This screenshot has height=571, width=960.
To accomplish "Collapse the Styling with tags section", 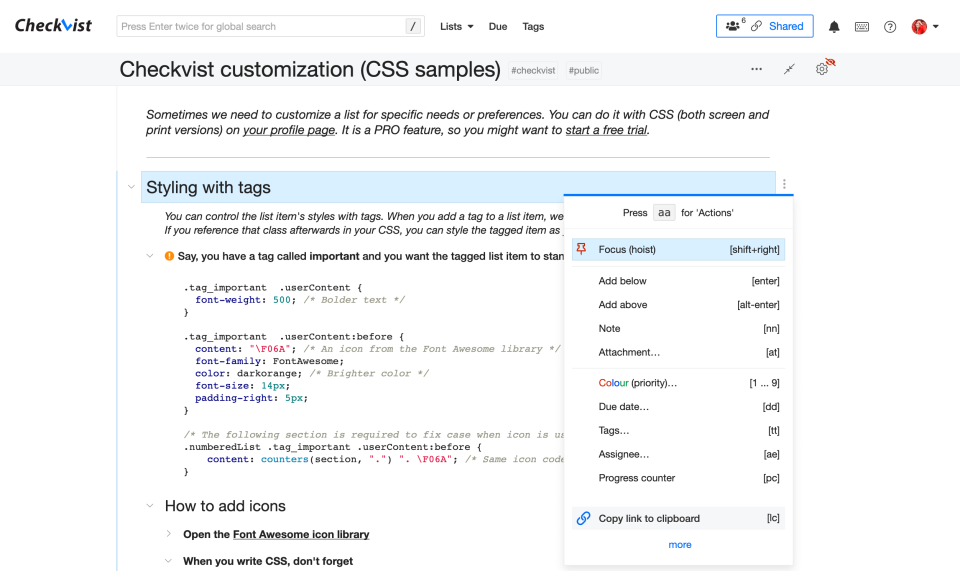I will click(x=131, y=187).
